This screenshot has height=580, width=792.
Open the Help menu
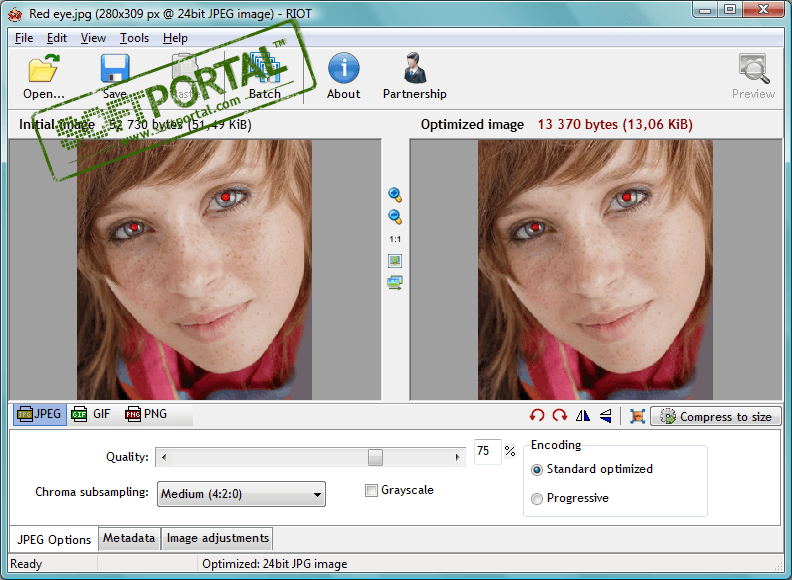click(x=175, y=38)
